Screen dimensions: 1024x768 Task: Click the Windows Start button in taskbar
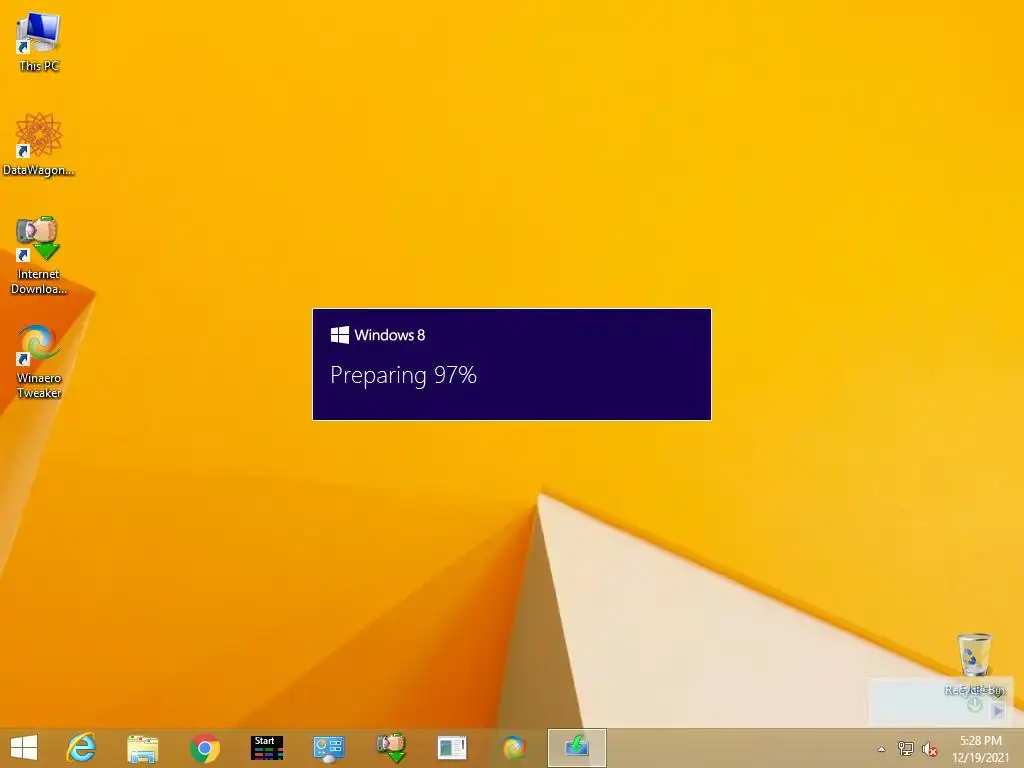point(24,748)
